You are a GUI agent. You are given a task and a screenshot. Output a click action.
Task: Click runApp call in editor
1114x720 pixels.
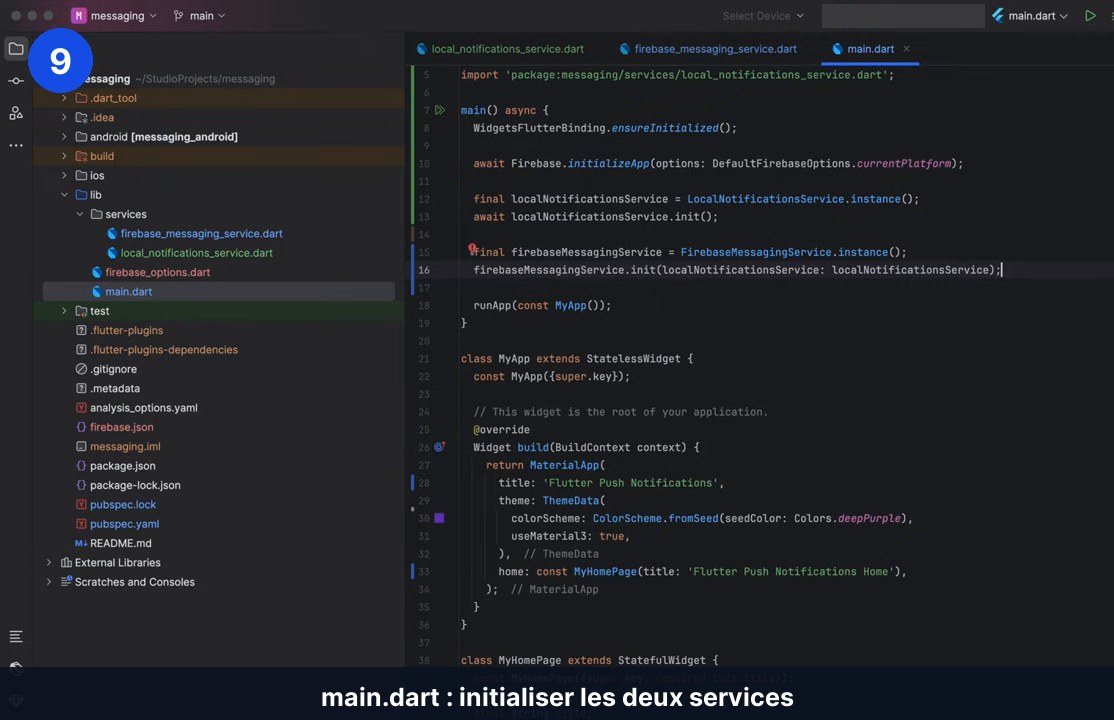[x=492, y=306]
